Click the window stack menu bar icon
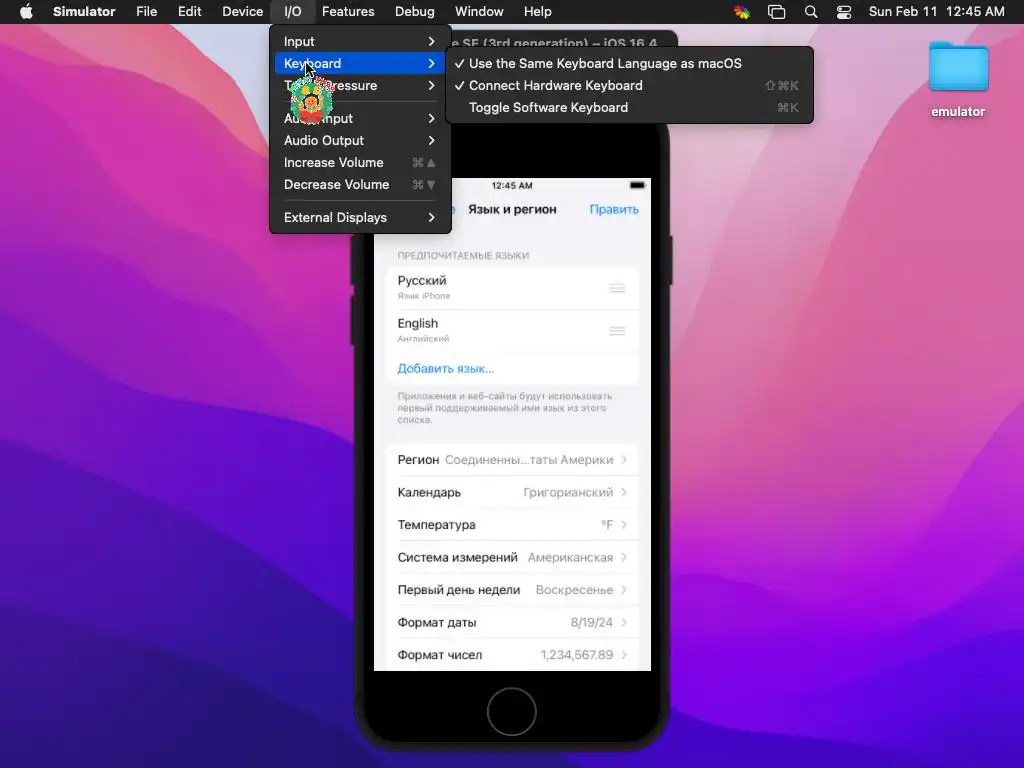 coord(776,11)
